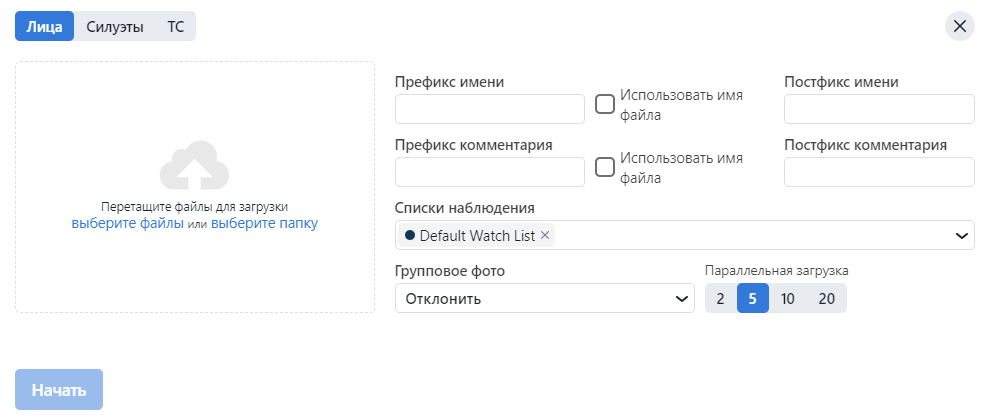Focus the Постфикс имени input field

[879, 109]
